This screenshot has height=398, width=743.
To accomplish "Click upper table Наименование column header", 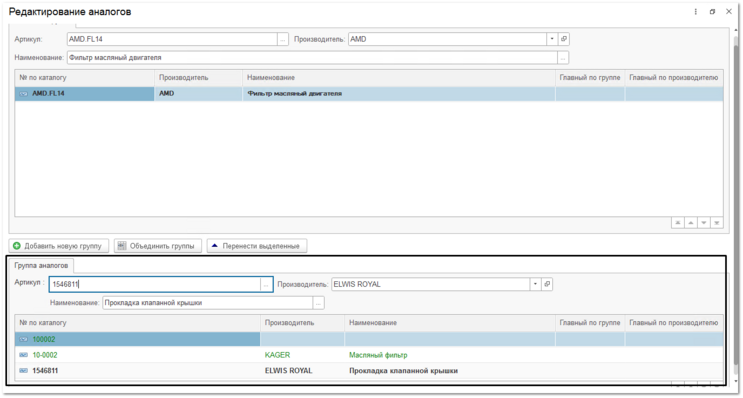I will [x=399, y=78].
